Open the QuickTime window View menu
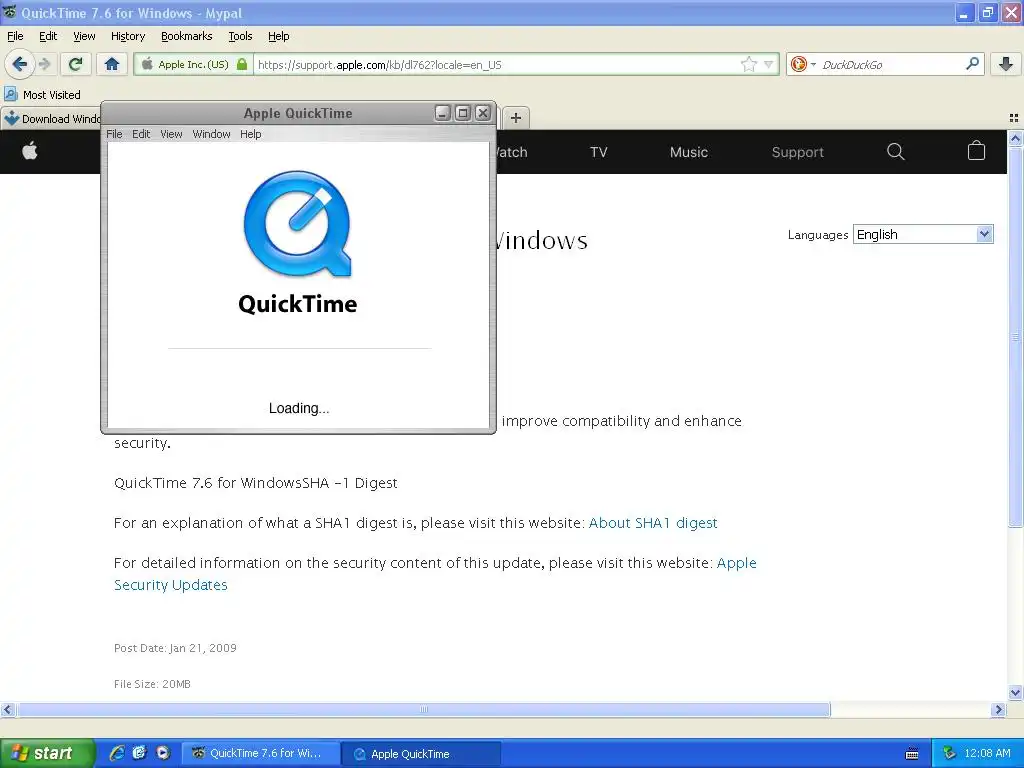1024x768 pixels. [x=171, y=134]
